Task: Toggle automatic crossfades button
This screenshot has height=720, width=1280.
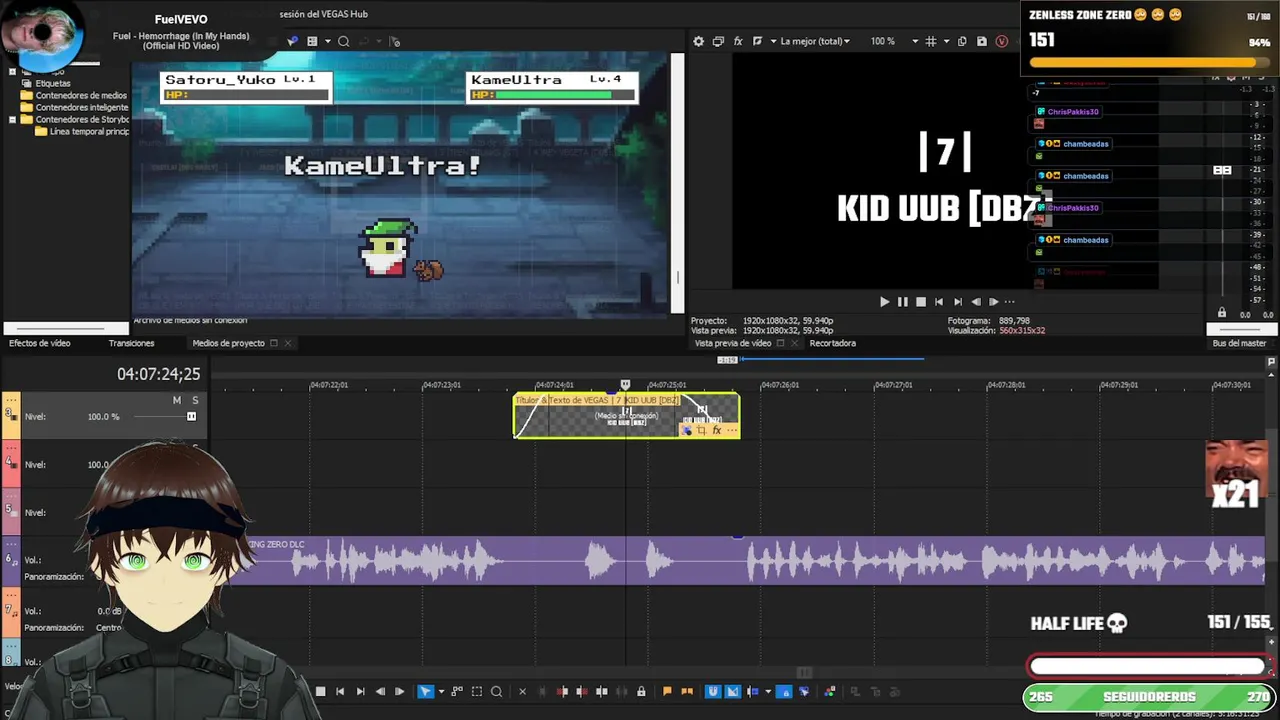Action: (x=733, y=691)
